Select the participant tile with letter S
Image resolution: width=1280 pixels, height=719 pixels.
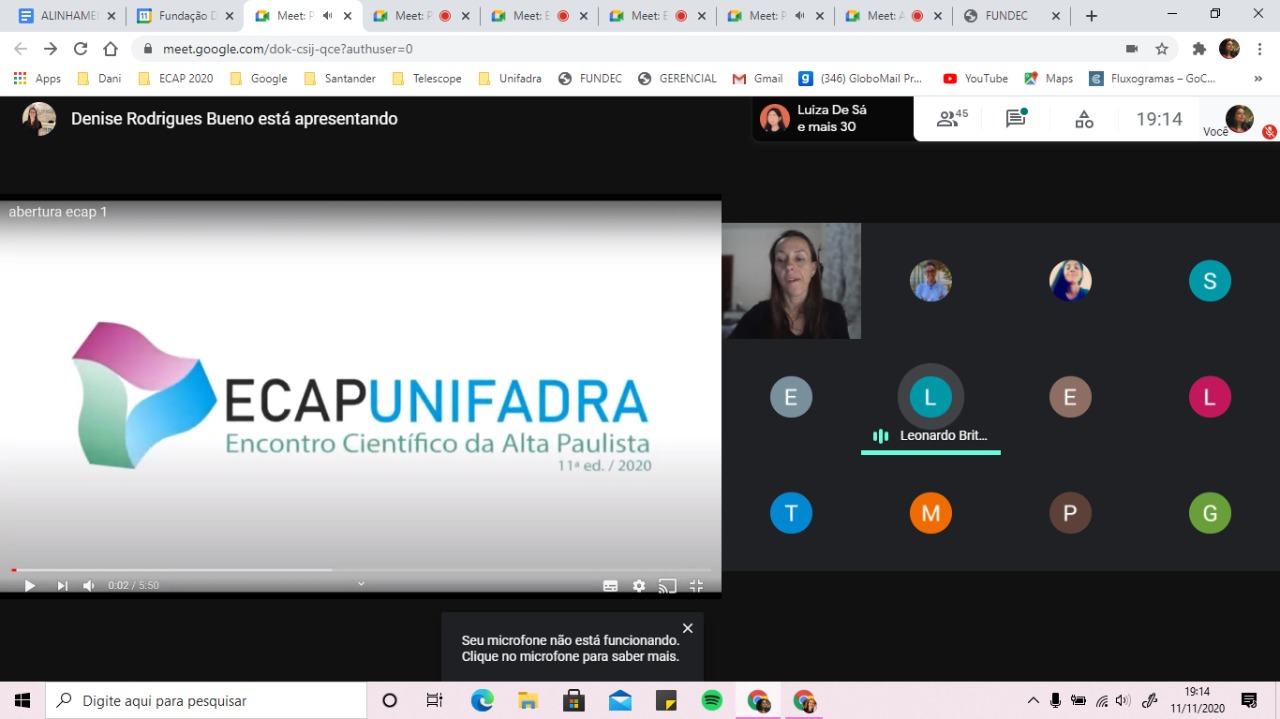tap(1210, 281)
